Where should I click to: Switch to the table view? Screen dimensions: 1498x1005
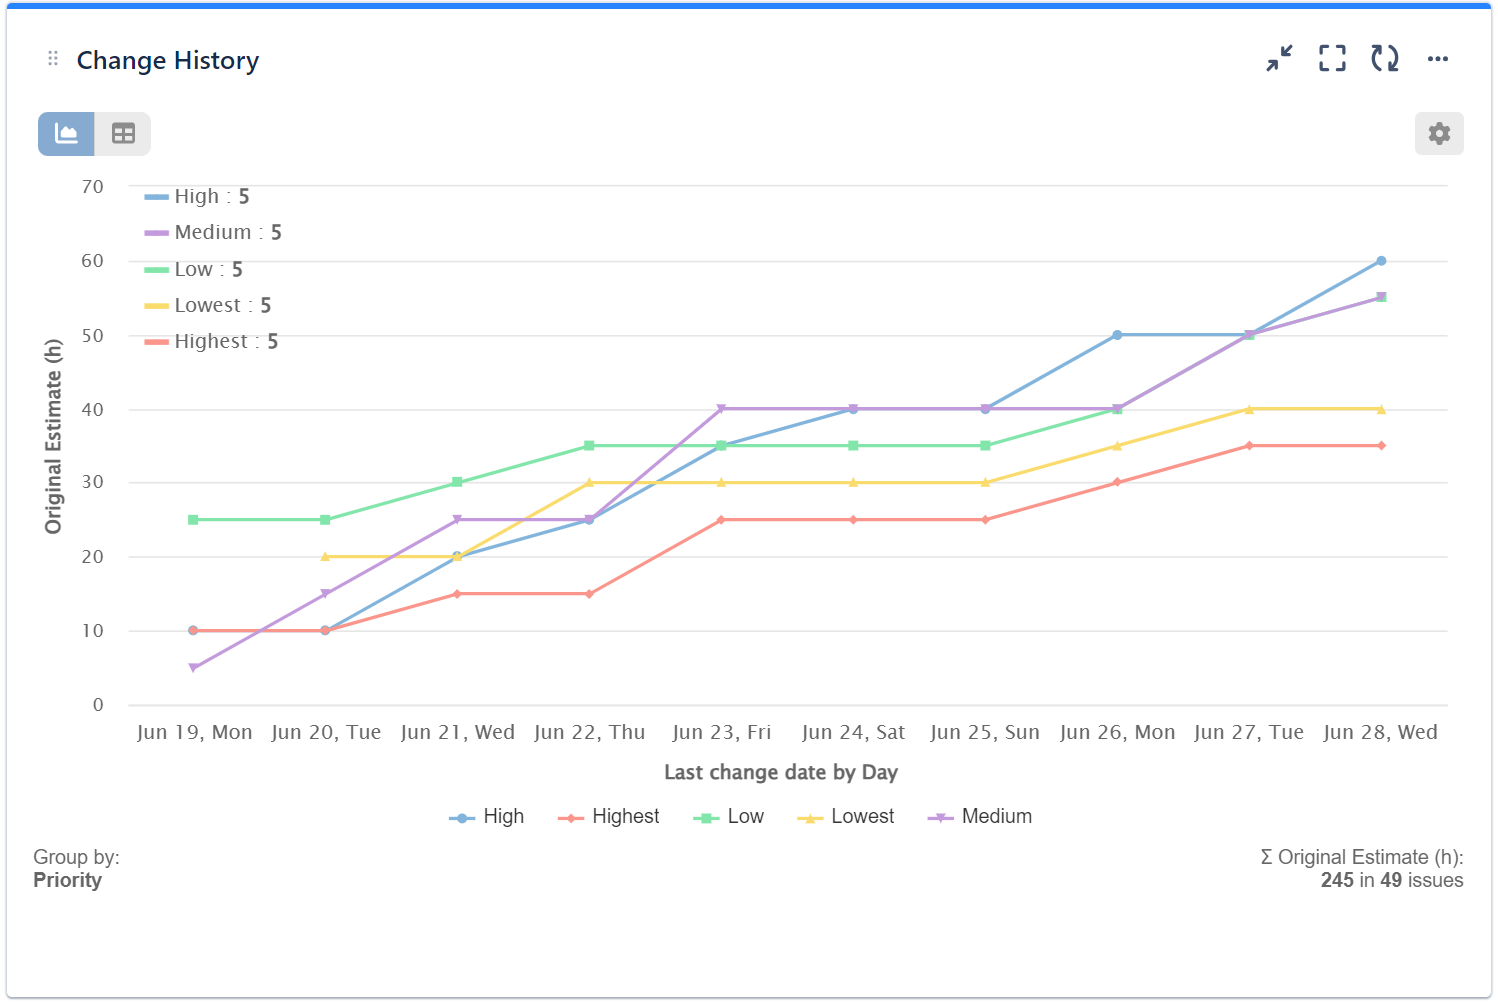point(123,134)
